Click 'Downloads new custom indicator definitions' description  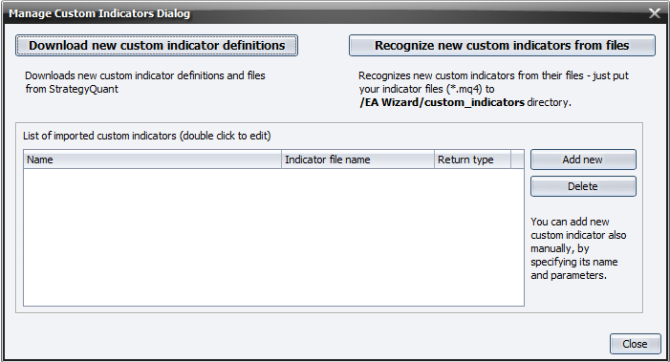coord(145,82)
